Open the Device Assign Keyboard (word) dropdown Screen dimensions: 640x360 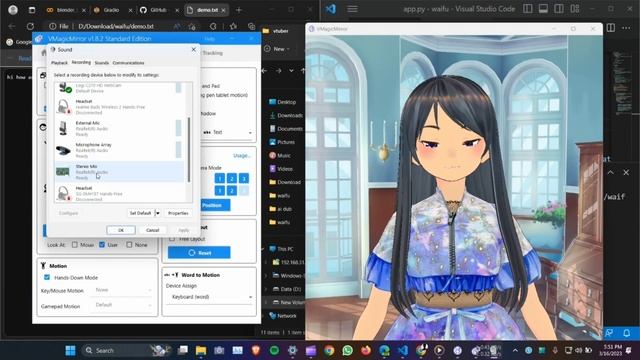coord(210,297)
